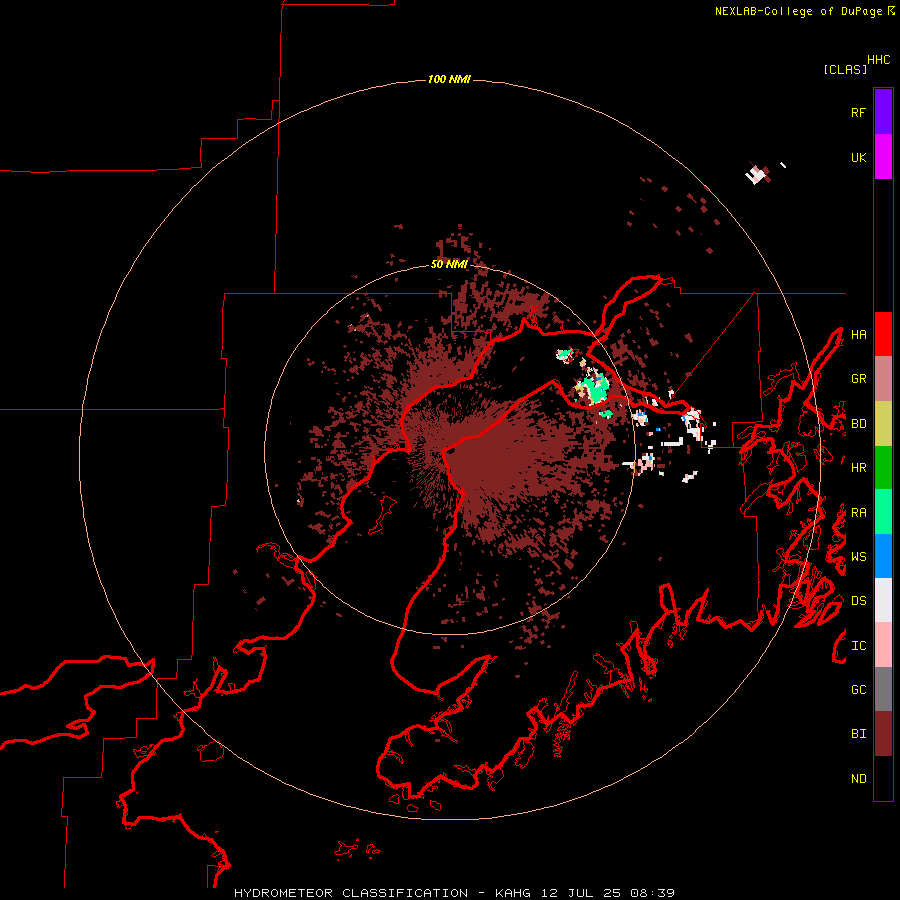The image size is (900, 900).
Task: Click the DS legend label
Action: [858, 601]
